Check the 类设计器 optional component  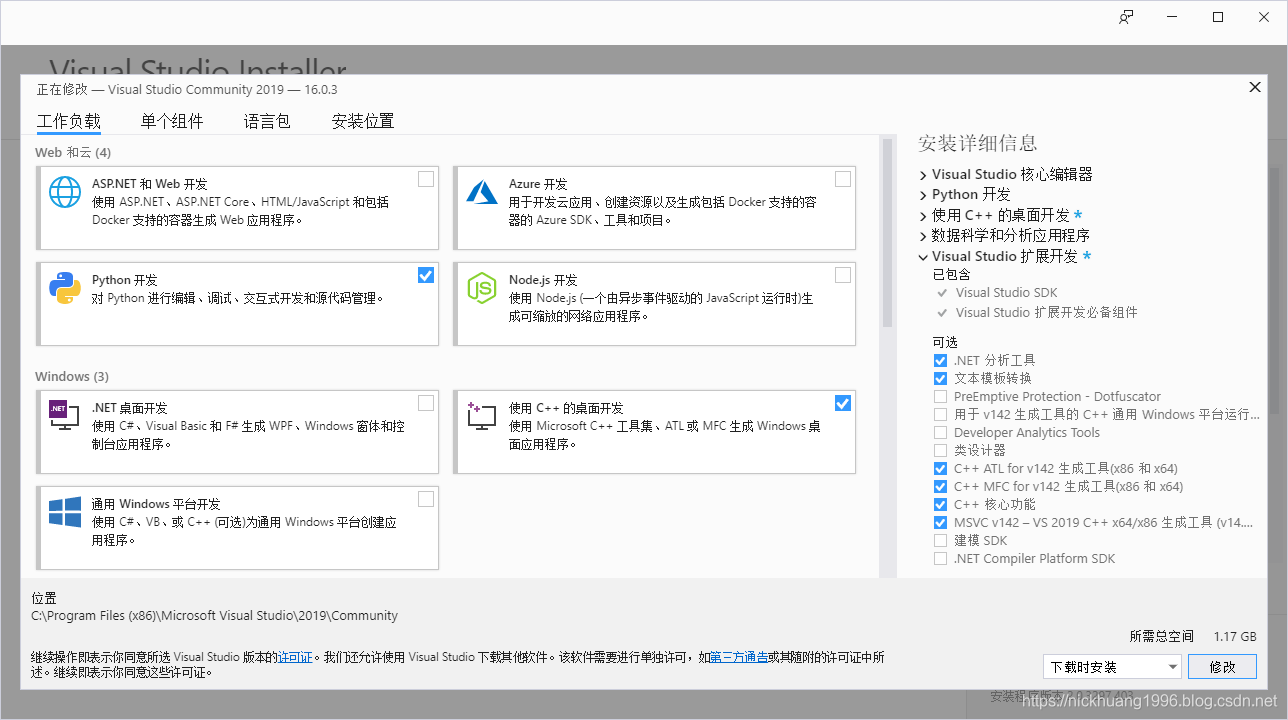pyautogui.click(x=940, y=450)
